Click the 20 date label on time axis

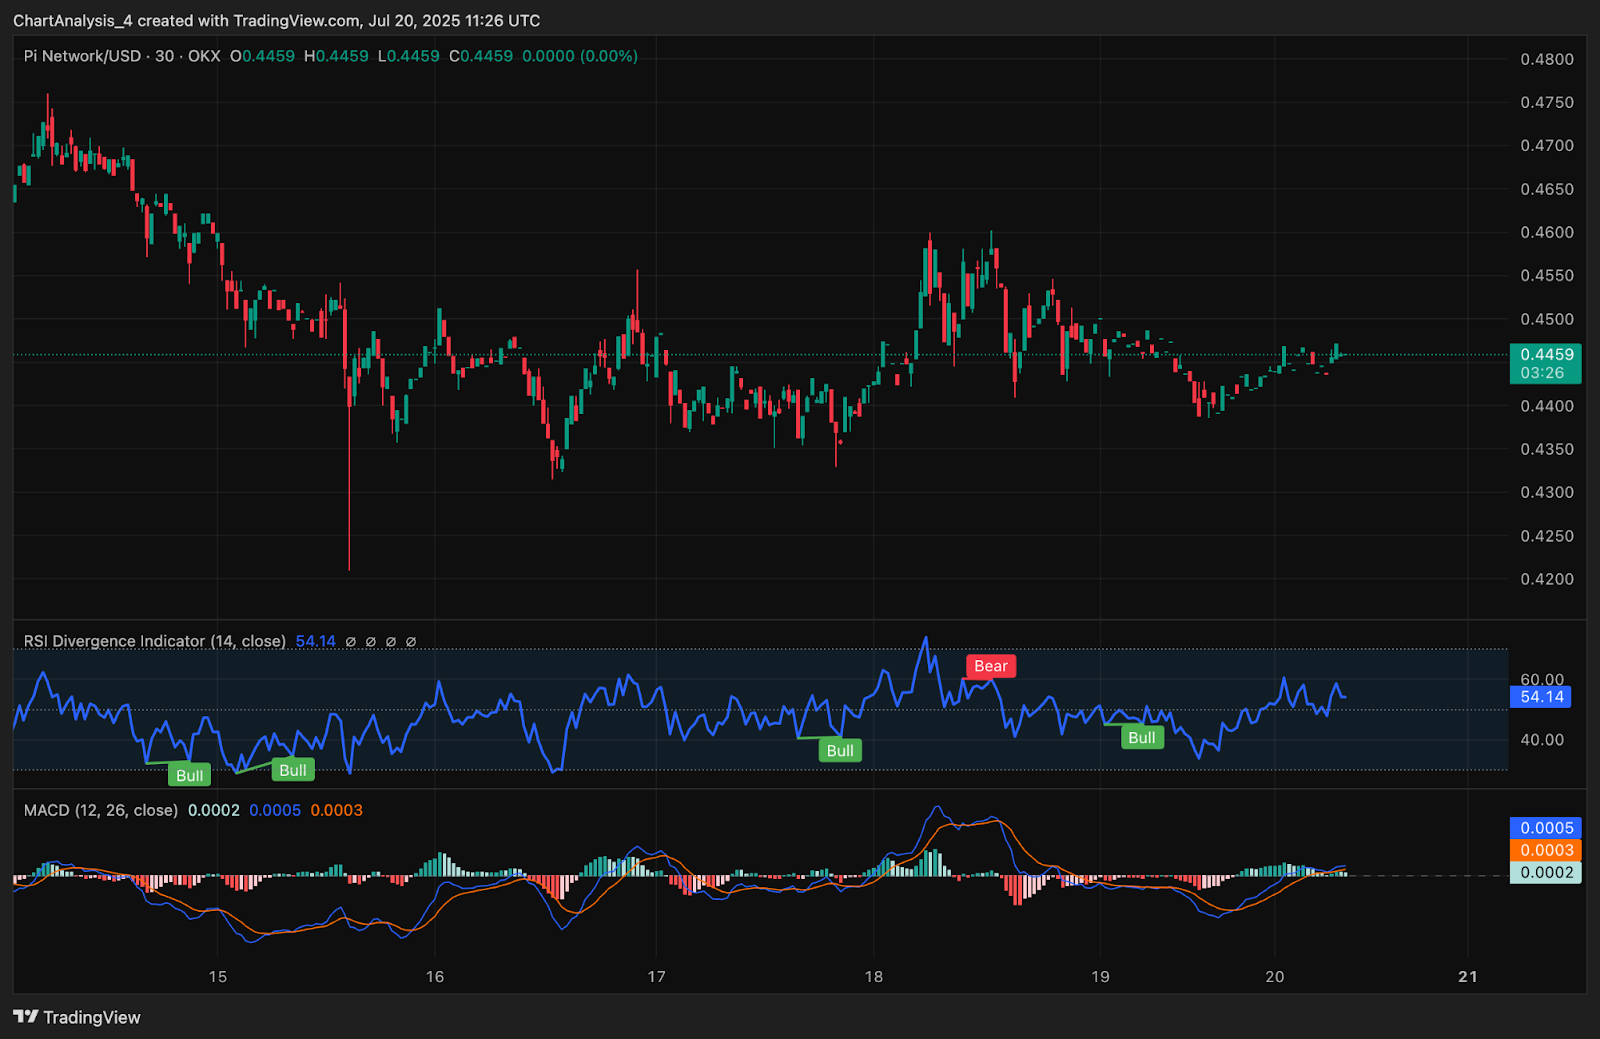1274,977
